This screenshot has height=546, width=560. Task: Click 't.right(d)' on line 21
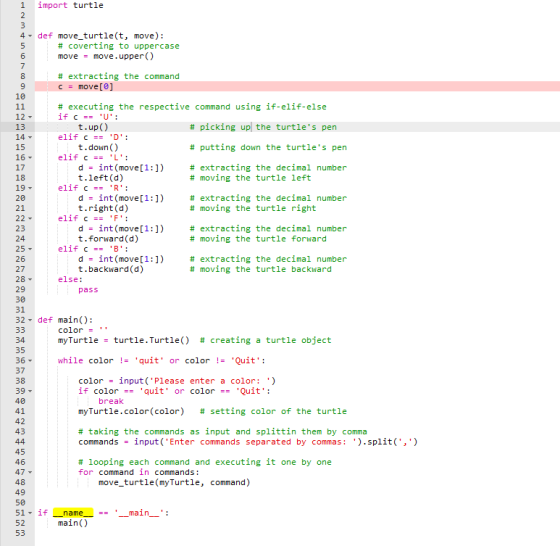[103, 208]
